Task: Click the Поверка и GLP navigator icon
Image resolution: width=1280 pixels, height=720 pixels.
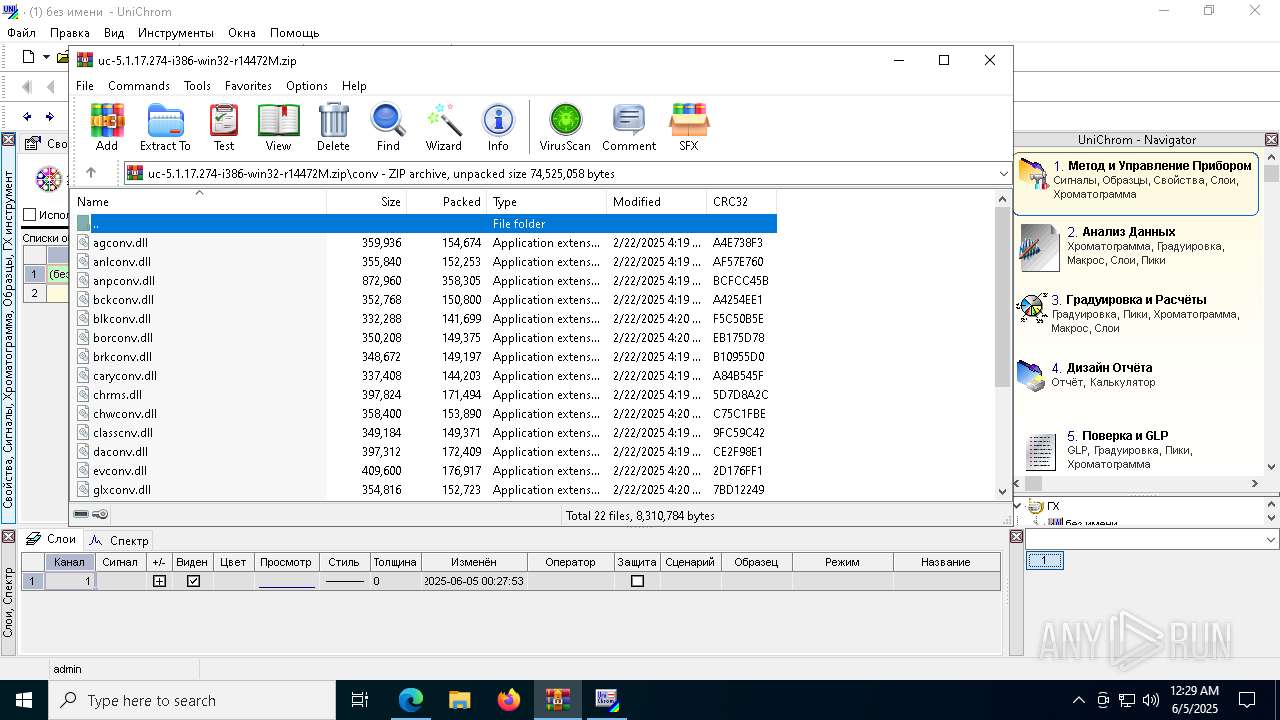Action: 1041,451
